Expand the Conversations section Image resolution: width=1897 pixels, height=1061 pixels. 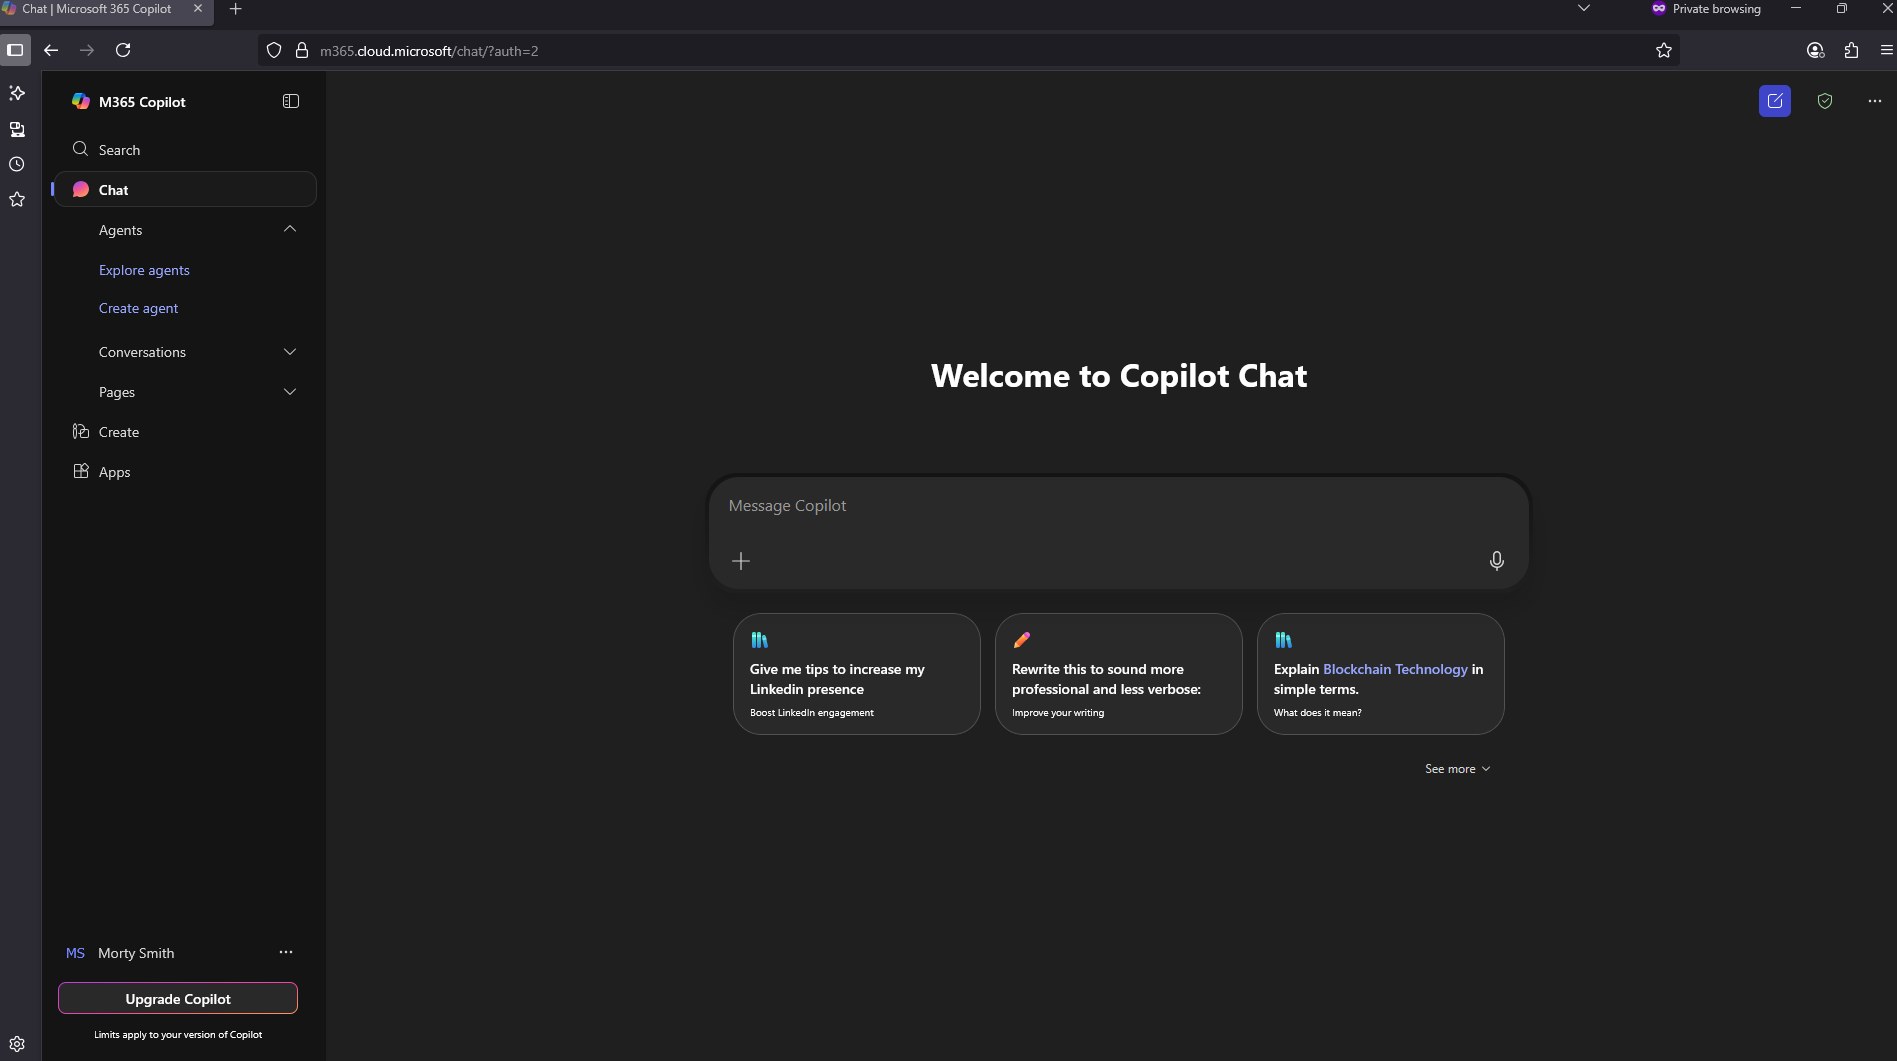[x=290, y=352]
